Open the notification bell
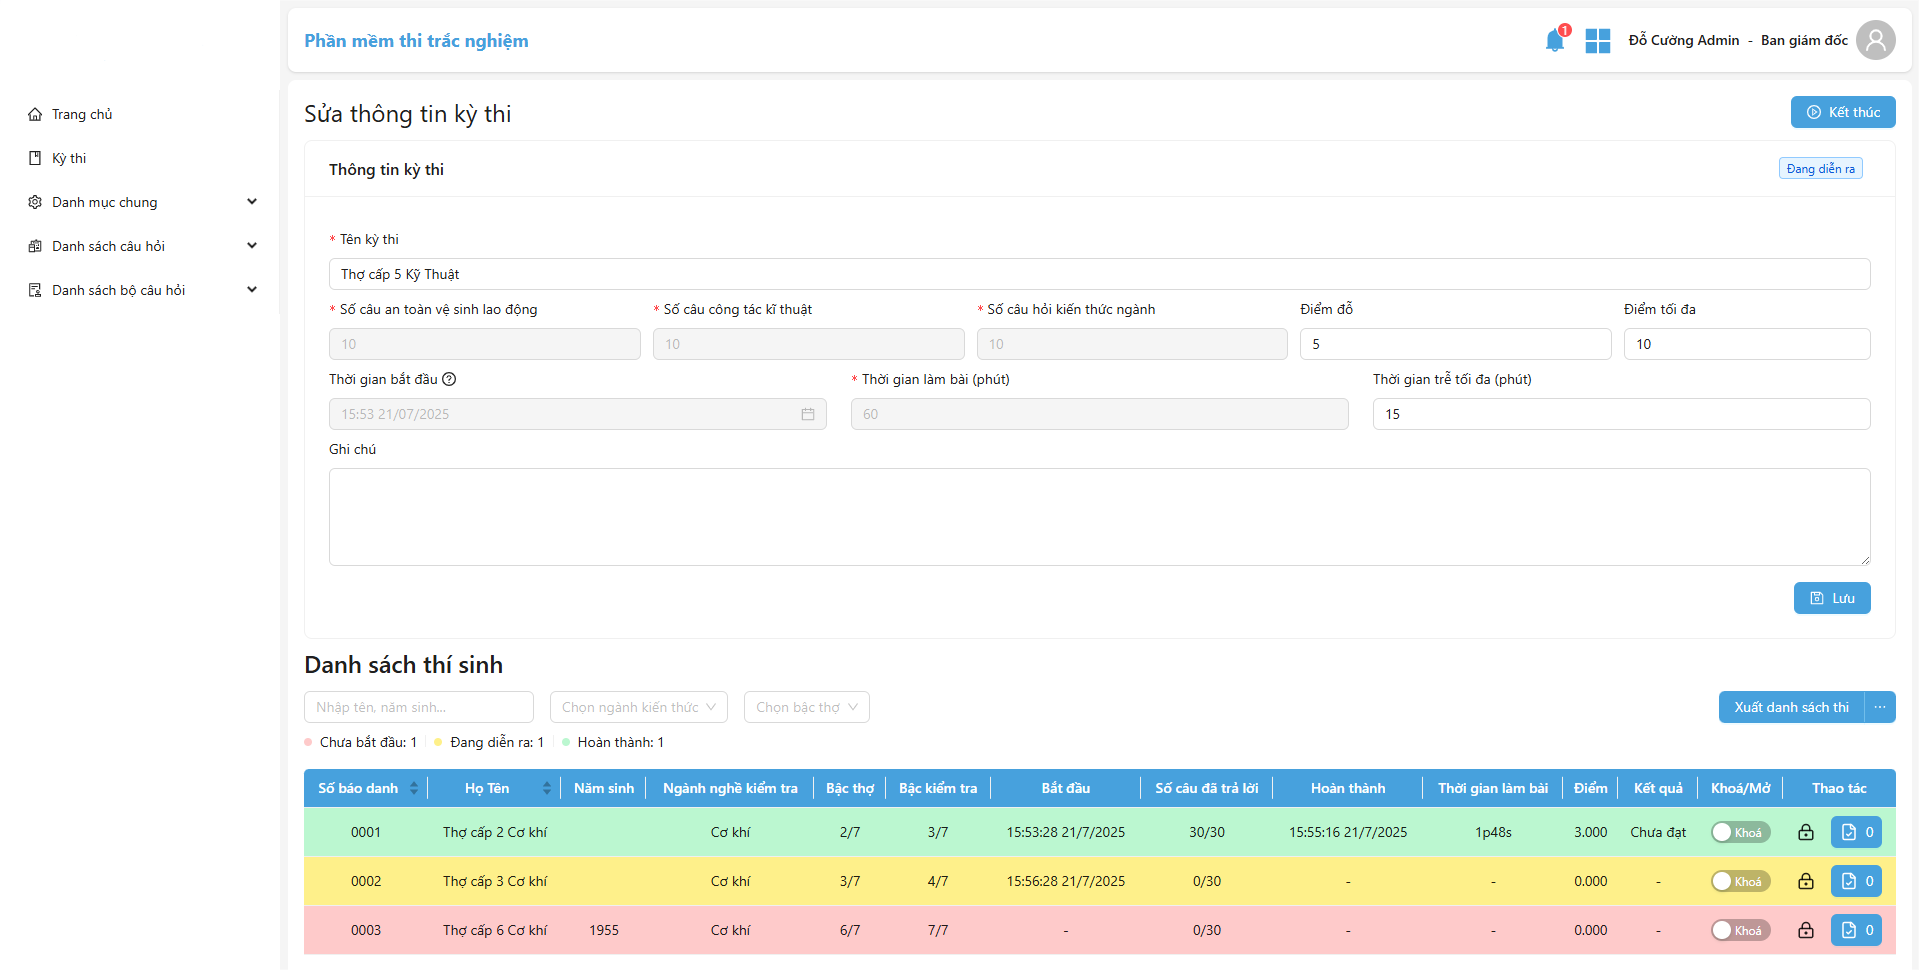Image resolution: width=1919 pixels, height=970 pixels. (x=1554, y=41)
